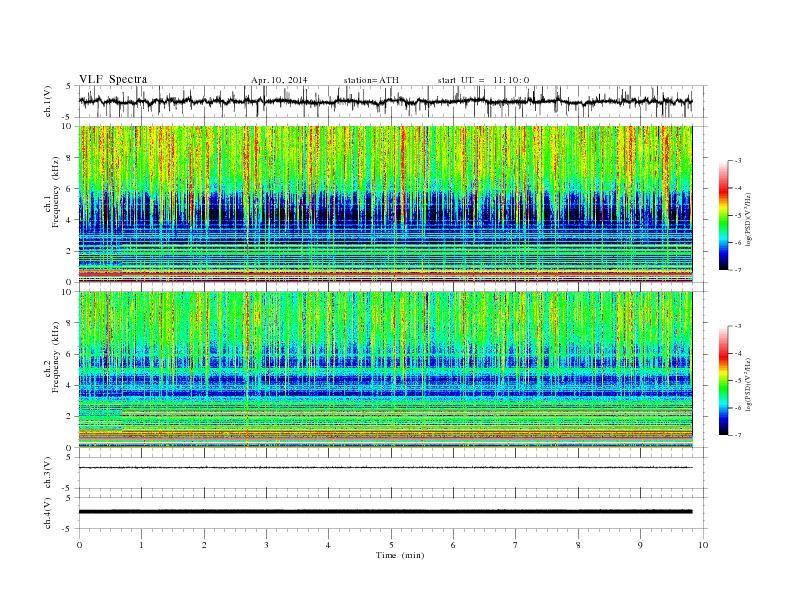792x612 pixels.
Task: Click the log(PSD) label beside ch.1 colorbar
Action: [x=748, y=219]
